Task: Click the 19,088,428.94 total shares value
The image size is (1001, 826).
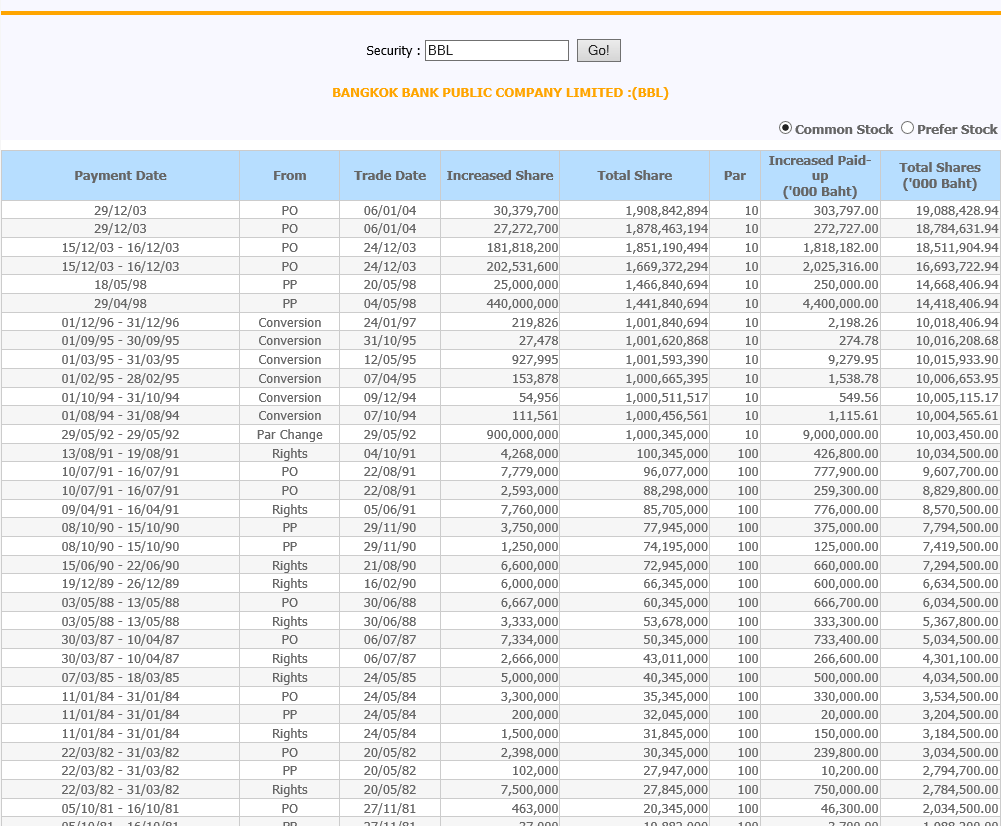Action: click(956, 211)
